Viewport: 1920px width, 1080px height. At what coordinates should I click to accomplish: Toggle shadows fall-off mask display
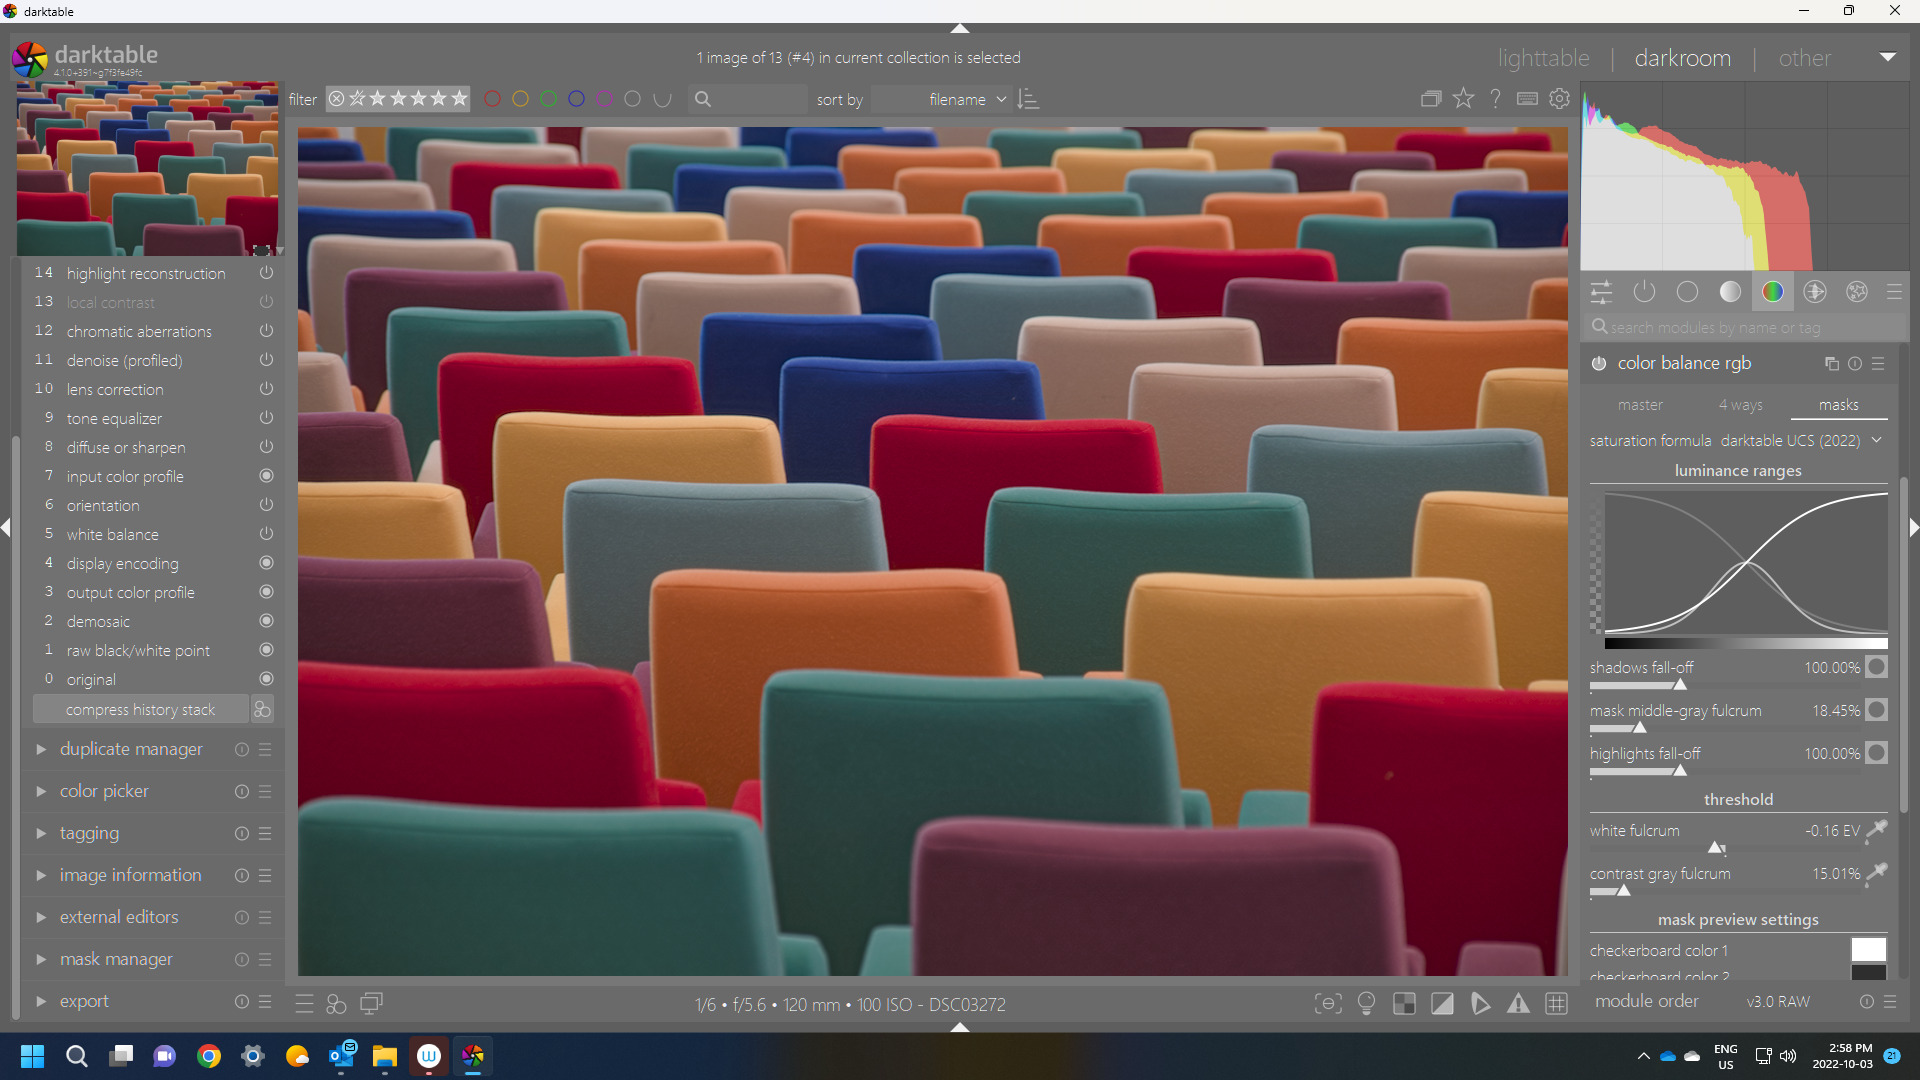point(1877,667)
